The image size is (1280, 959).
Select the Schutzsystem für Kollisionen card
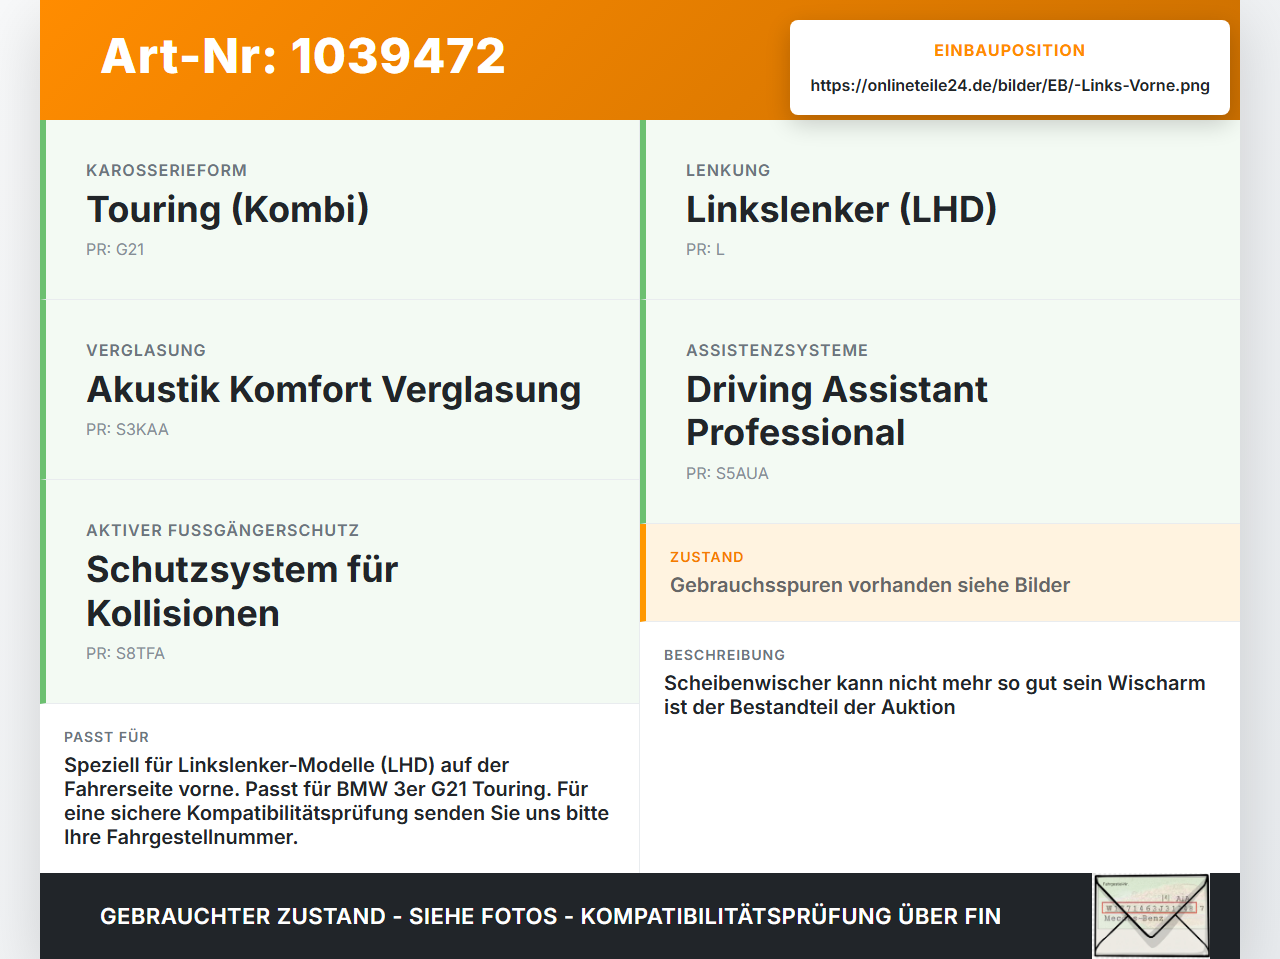coord(340,592)
